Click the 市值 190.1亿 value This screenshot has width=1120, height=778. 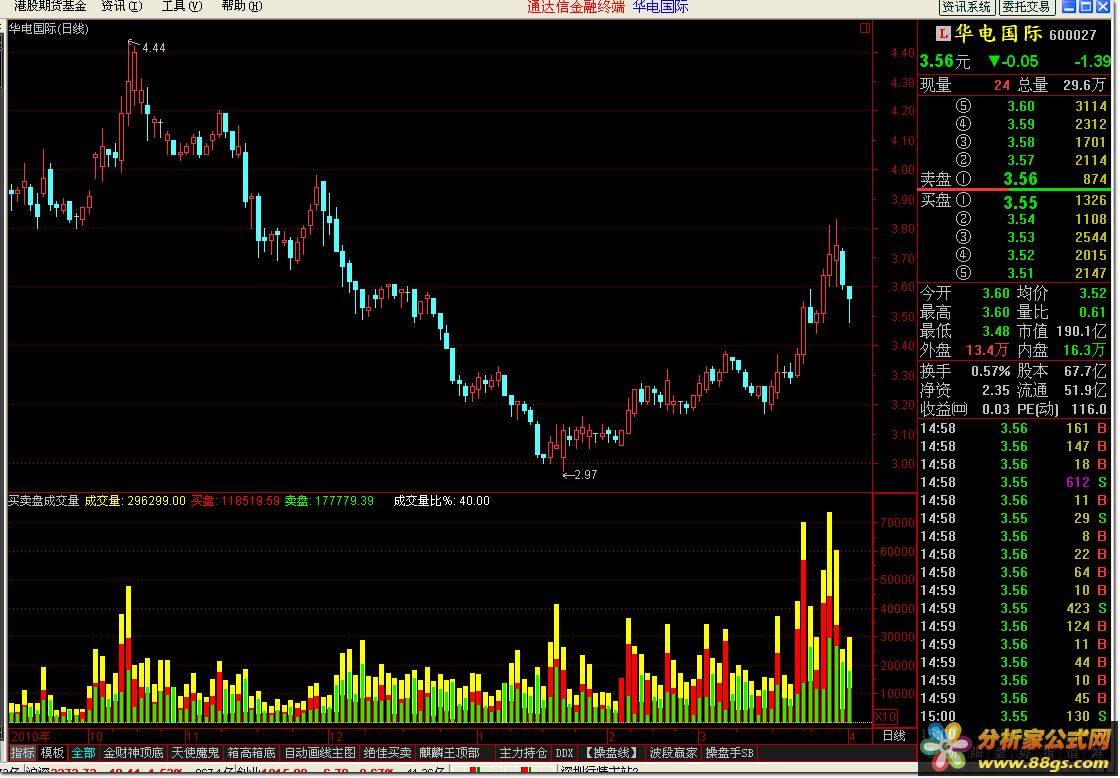[1081, 331]
